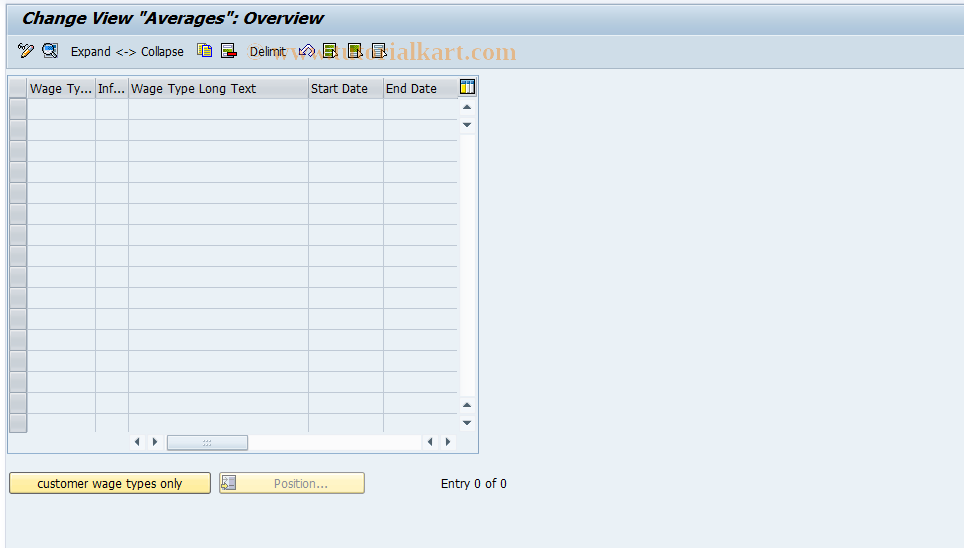Click Expand <-> Collapse toolbar button
Image resolution: width=964 pixels, height=548 pixels.
pos(127,52)
